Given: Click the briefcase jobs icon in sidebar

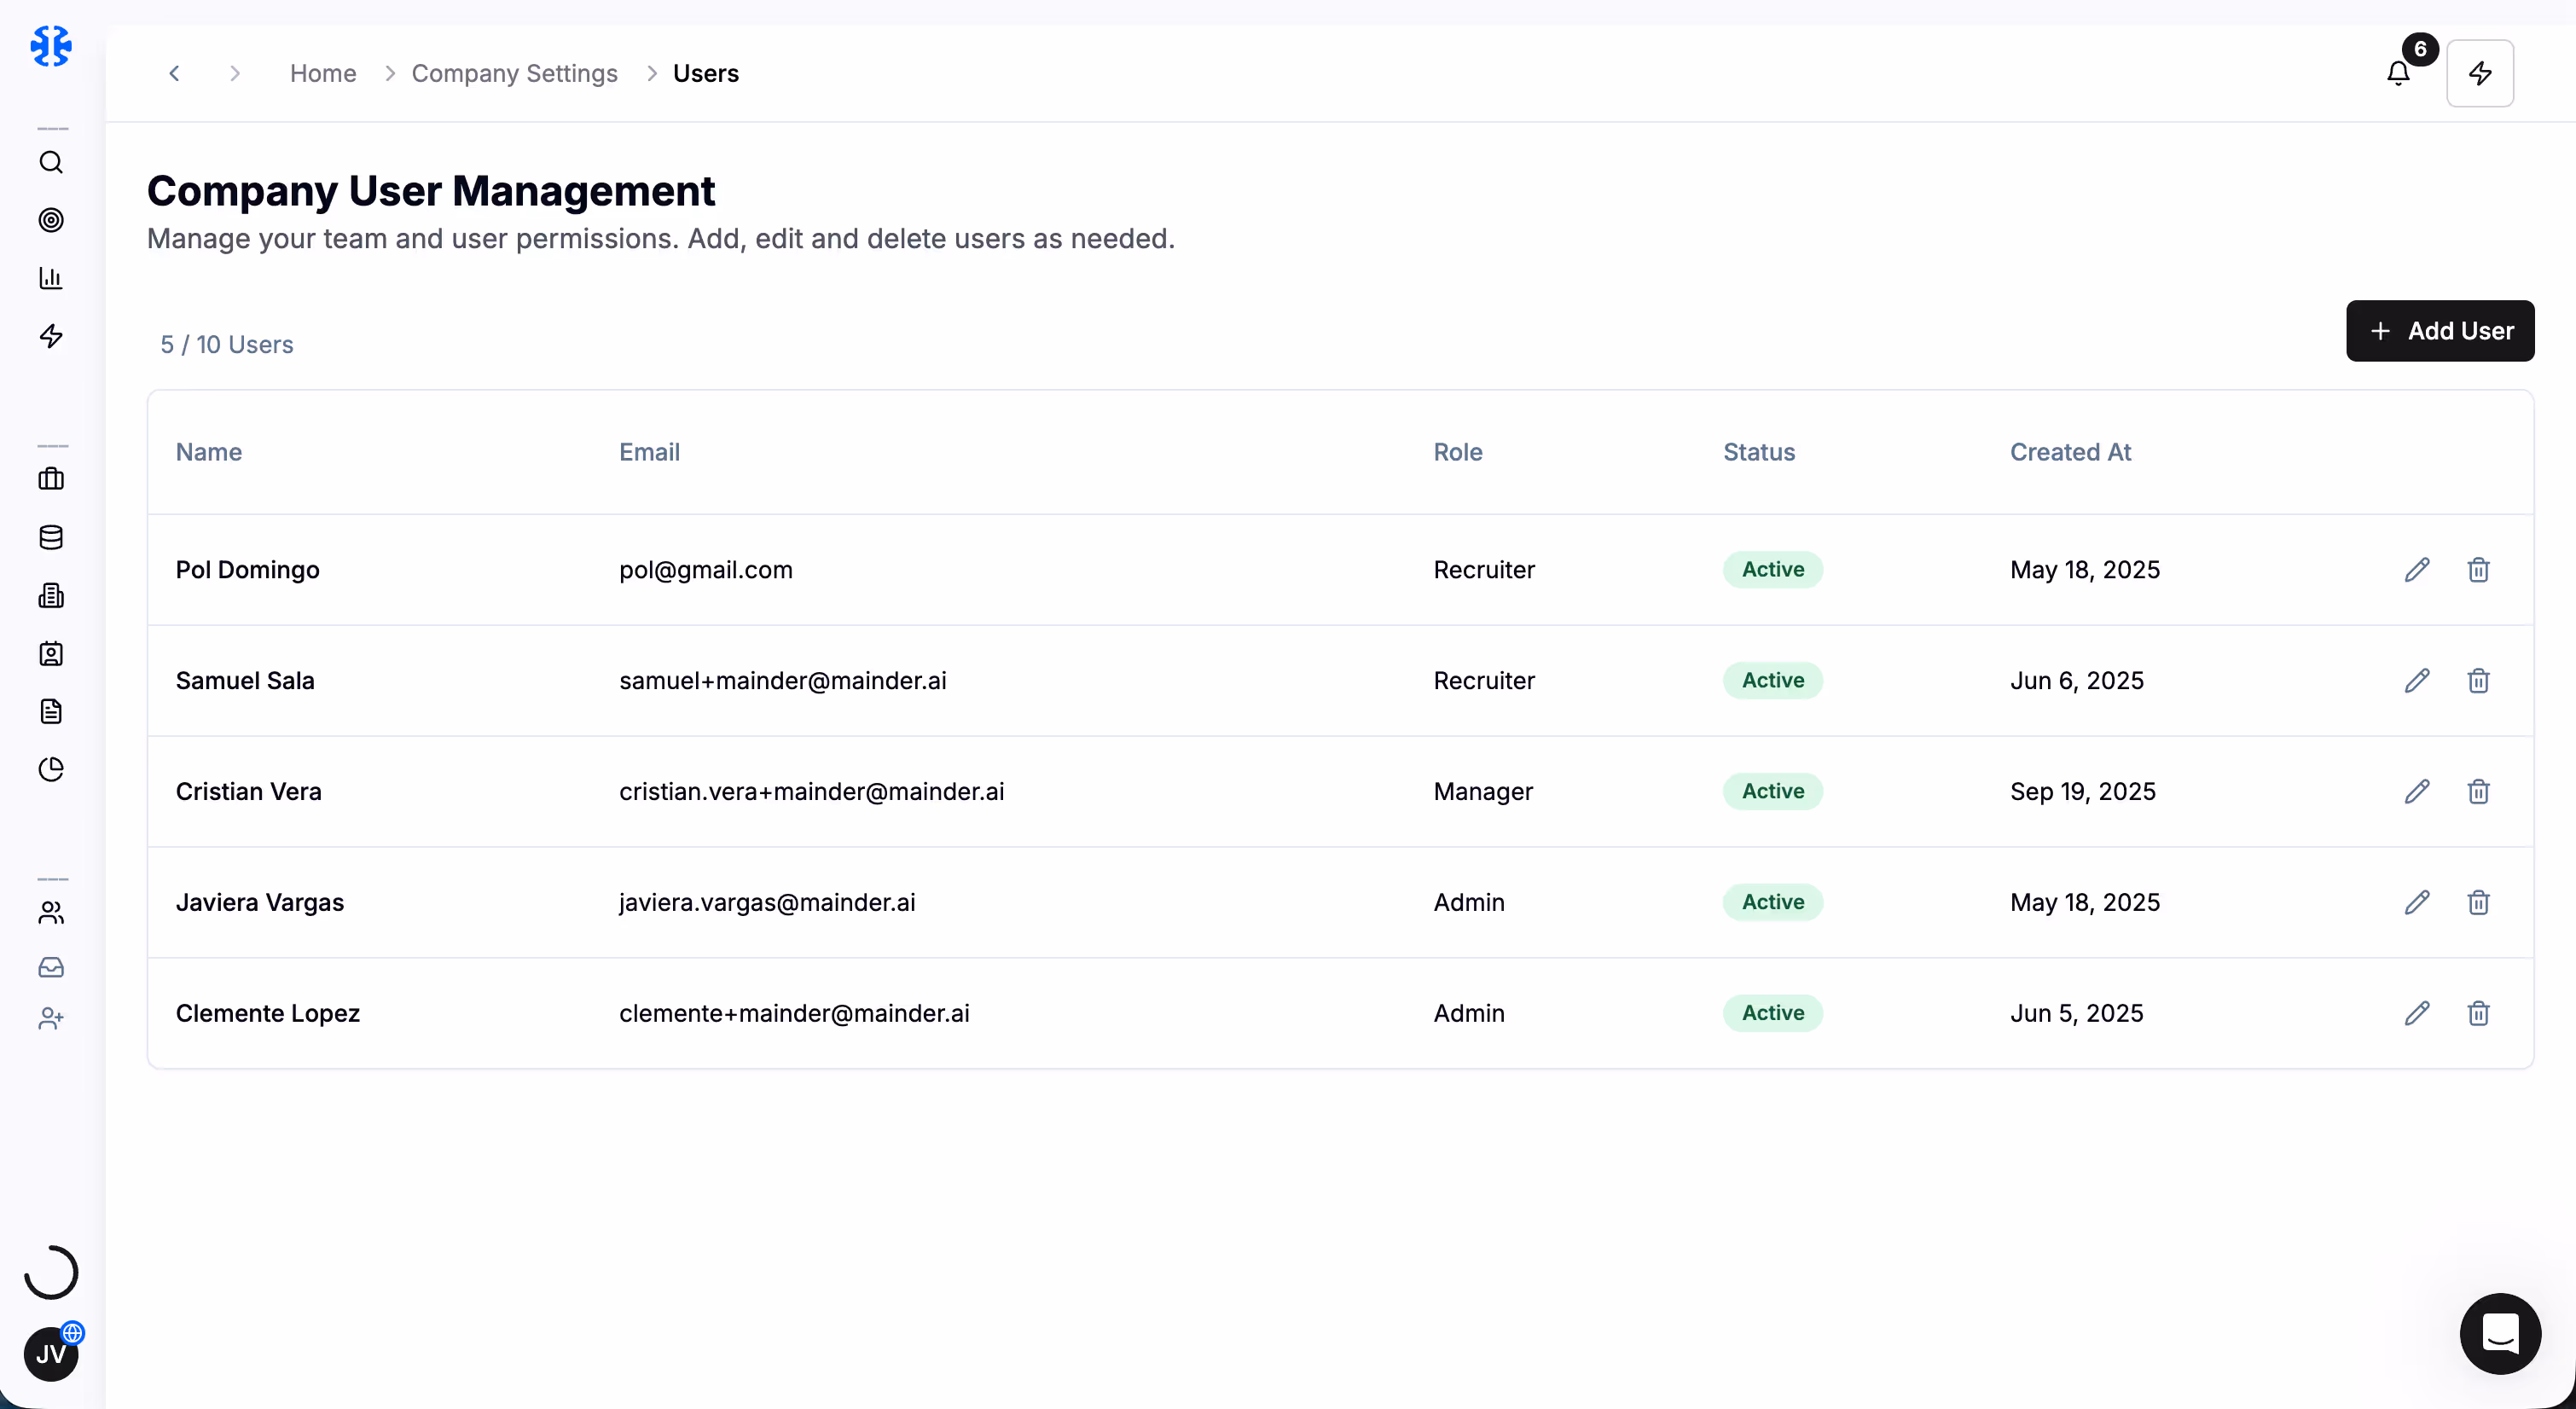Looking at the screenshot, I should 51,479.
